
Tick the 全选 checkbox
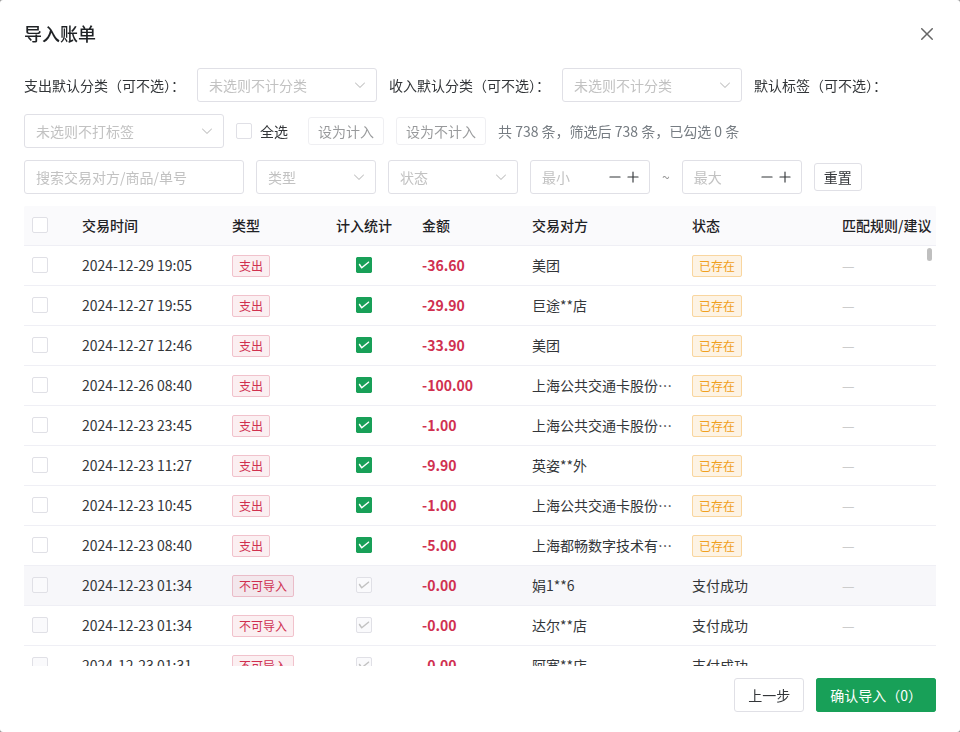244,131
